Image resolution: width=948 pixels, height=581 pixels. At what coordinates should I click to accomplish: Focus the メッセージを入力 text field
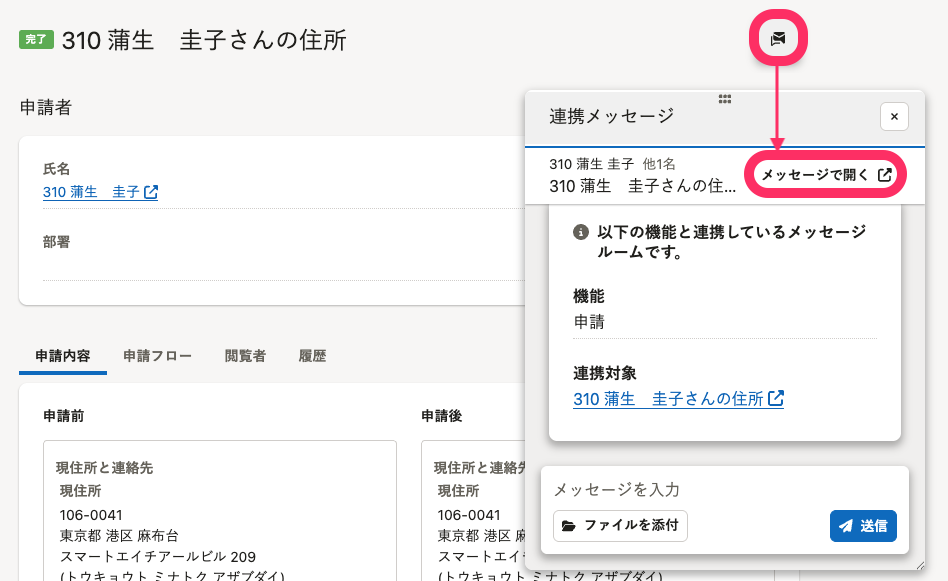724,489
